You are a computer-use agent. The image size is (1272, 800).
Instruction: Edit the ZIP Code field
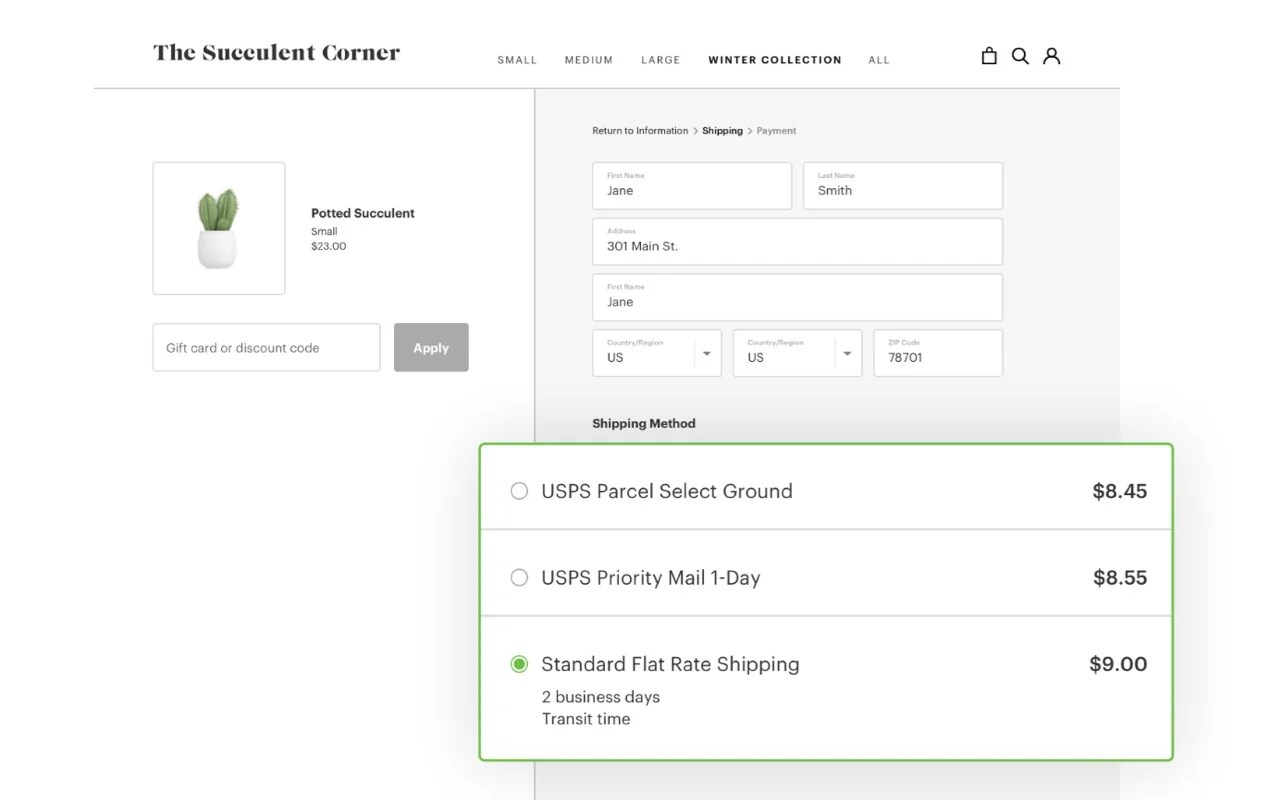click(937, 353)
